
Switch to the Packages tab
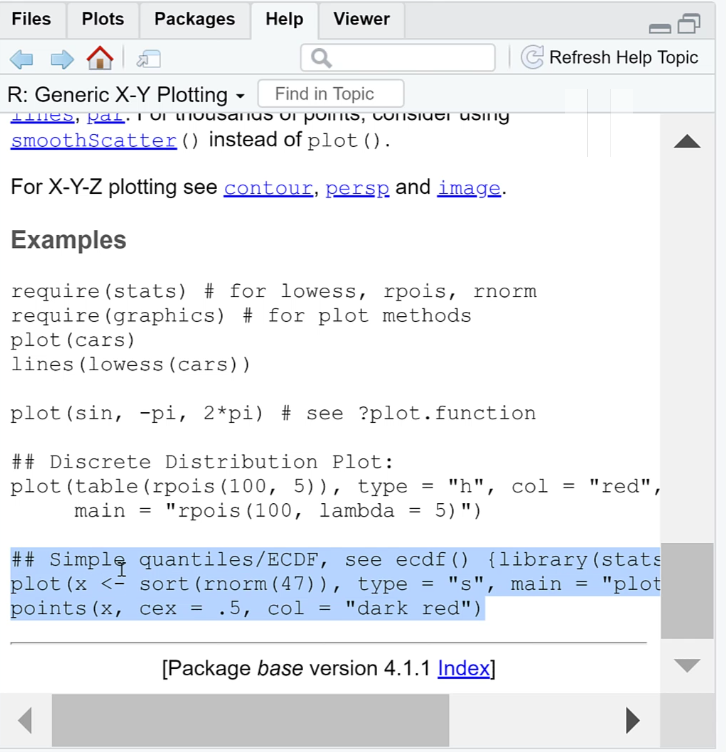point(194,19)
